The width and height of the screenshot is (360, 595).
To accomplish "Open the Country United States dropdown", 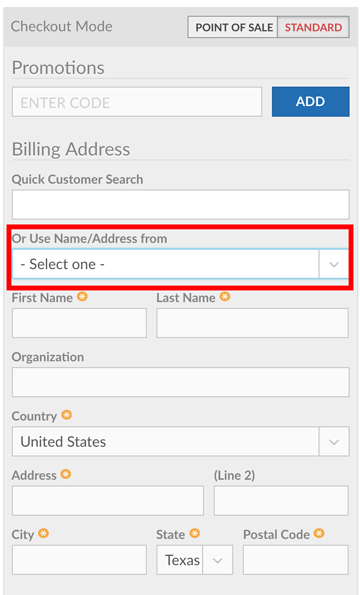I will [x=181, y=441].
